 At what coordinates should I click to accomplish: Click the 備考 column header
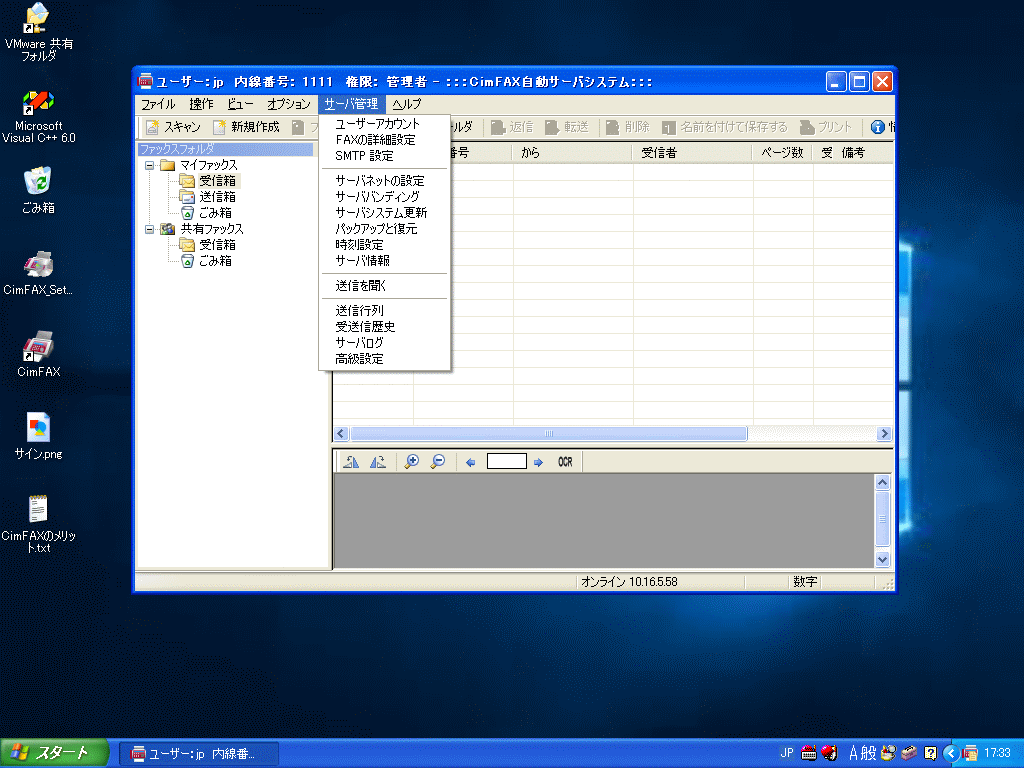click(853, 153)
